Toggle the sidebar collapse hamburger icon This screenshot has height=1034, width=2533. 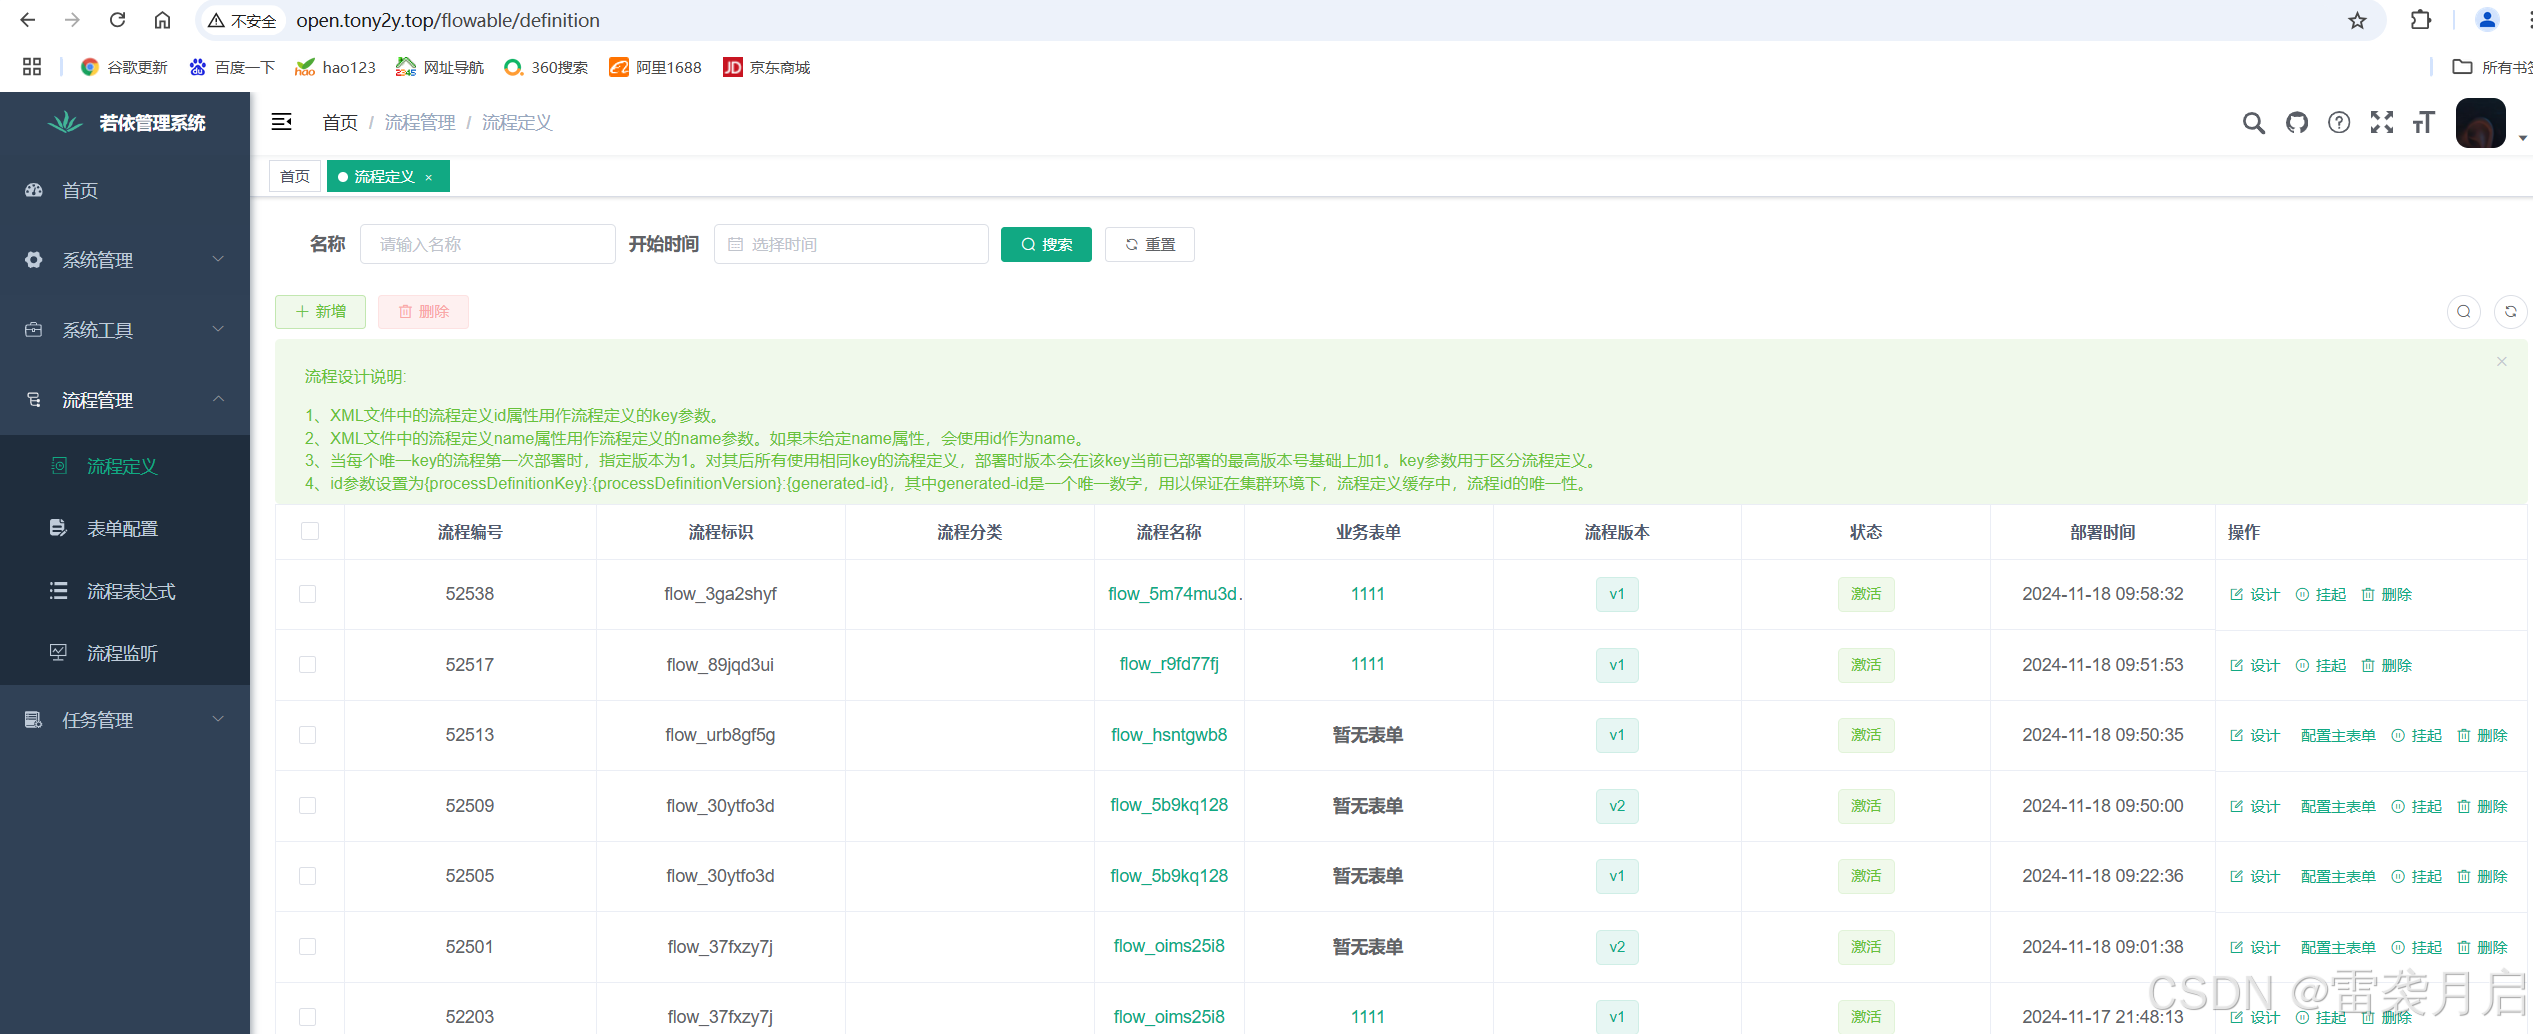pyautogui.click(x=281, y=121)
